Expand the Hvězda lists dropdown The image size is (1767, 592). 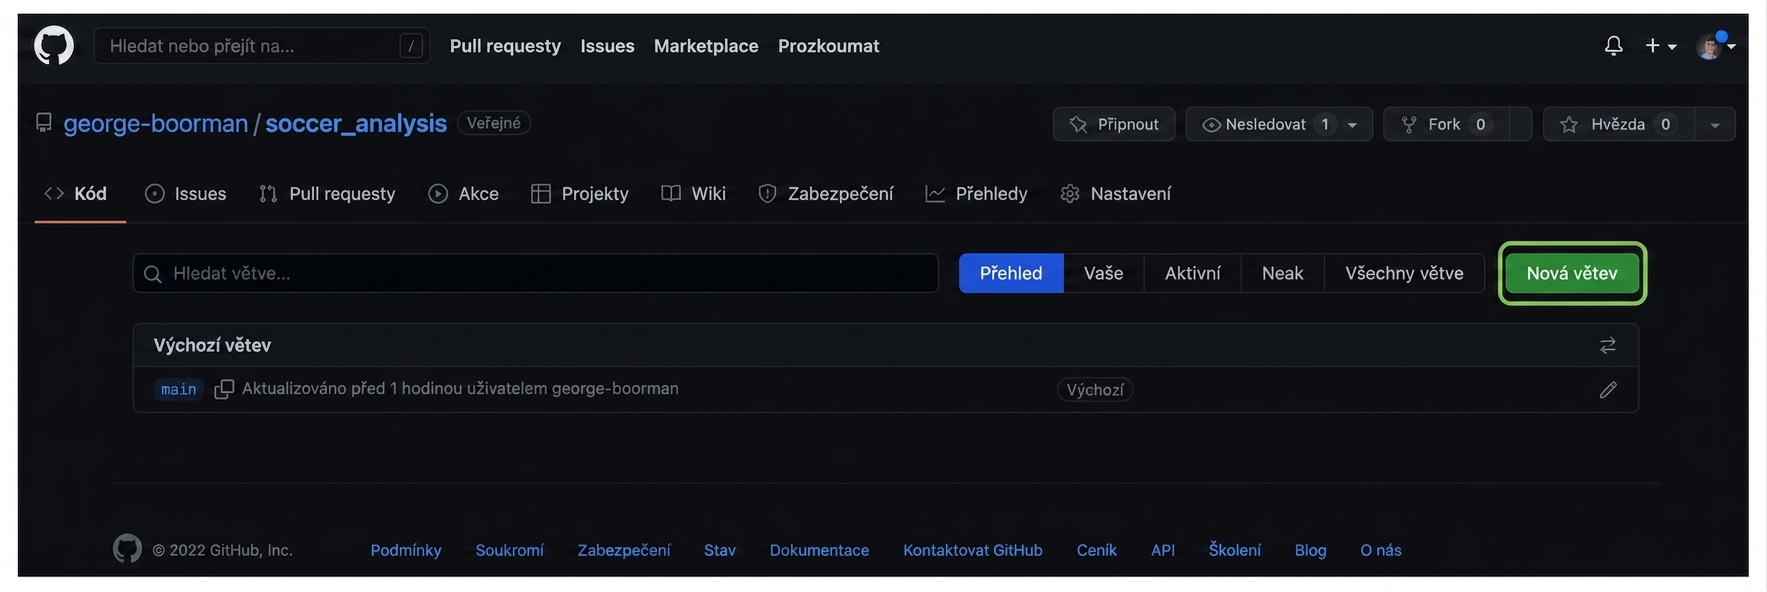[1715, 125]
